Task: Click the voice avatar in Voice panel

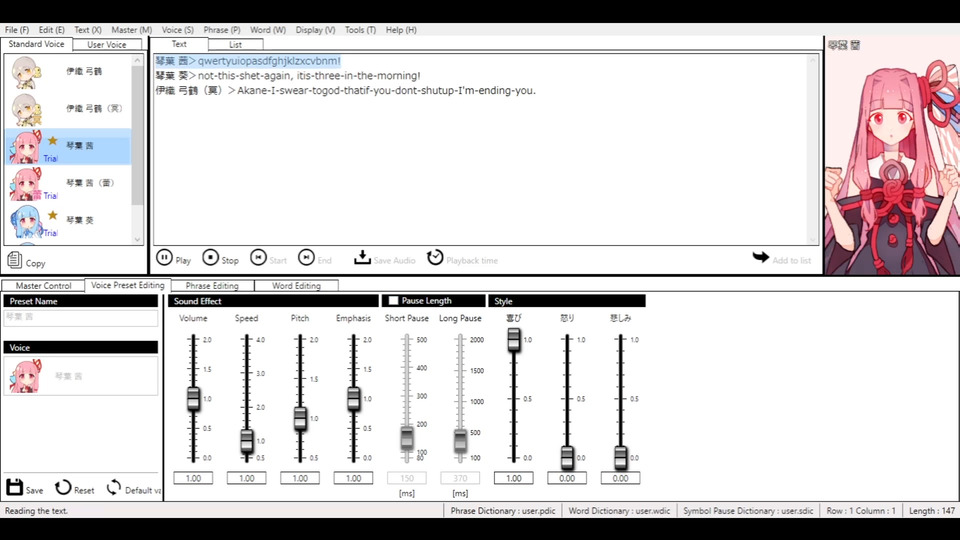Action: coord(26,376)
